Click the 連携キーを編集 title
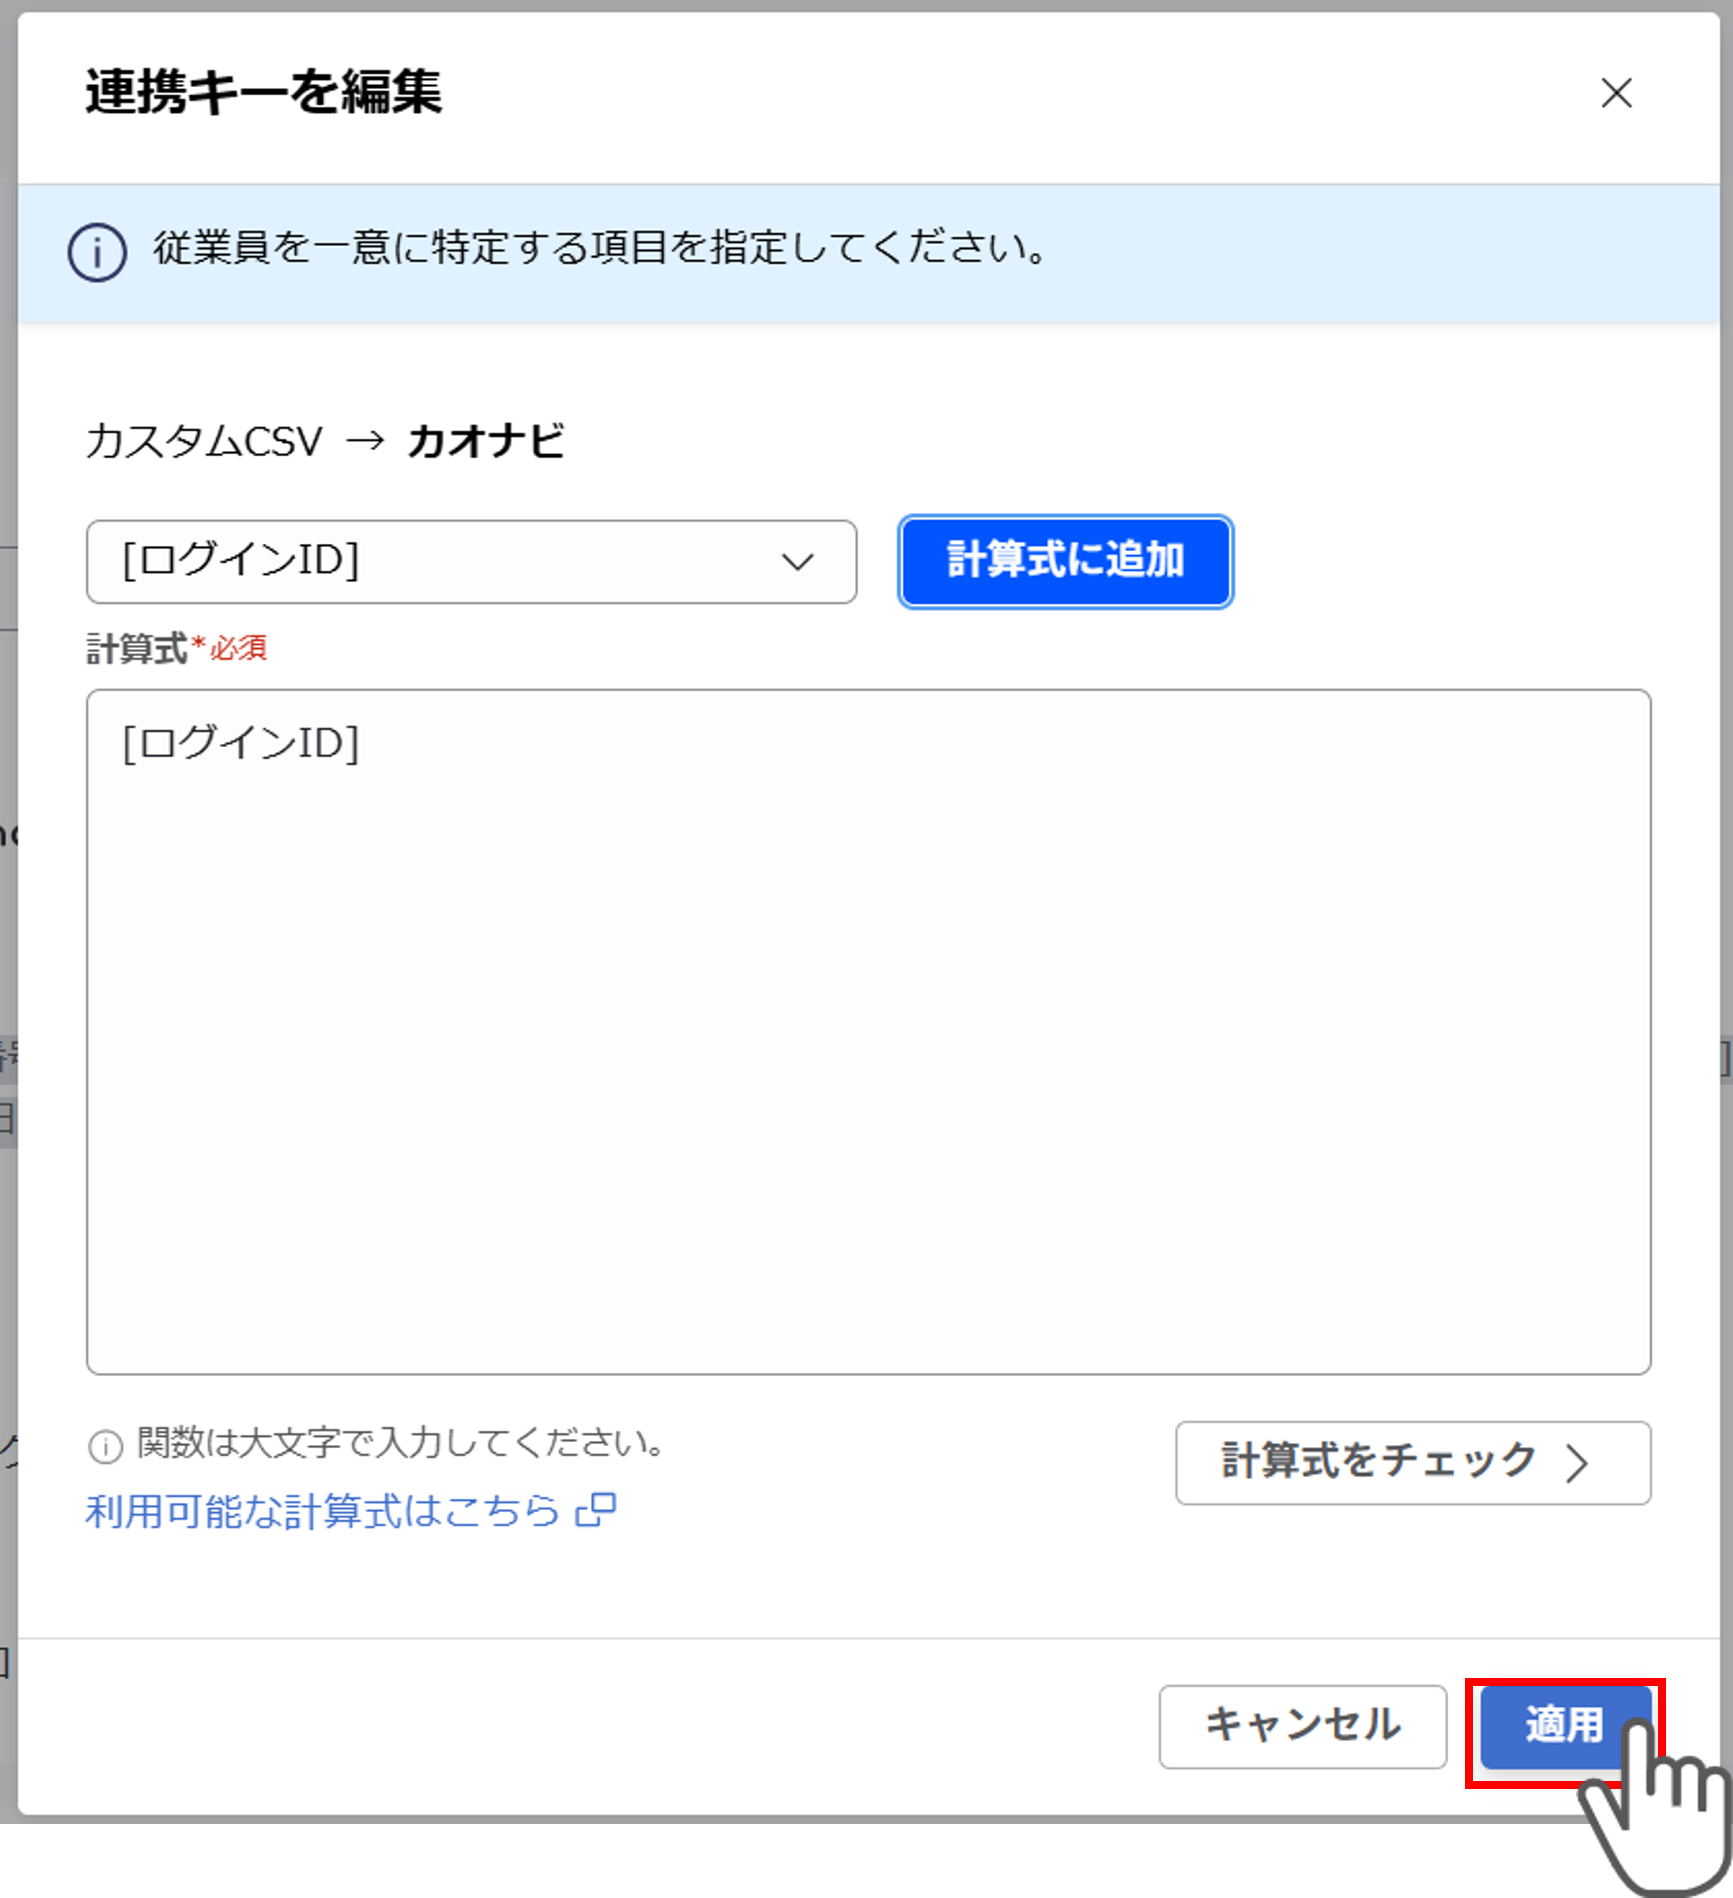 point(264,92)
